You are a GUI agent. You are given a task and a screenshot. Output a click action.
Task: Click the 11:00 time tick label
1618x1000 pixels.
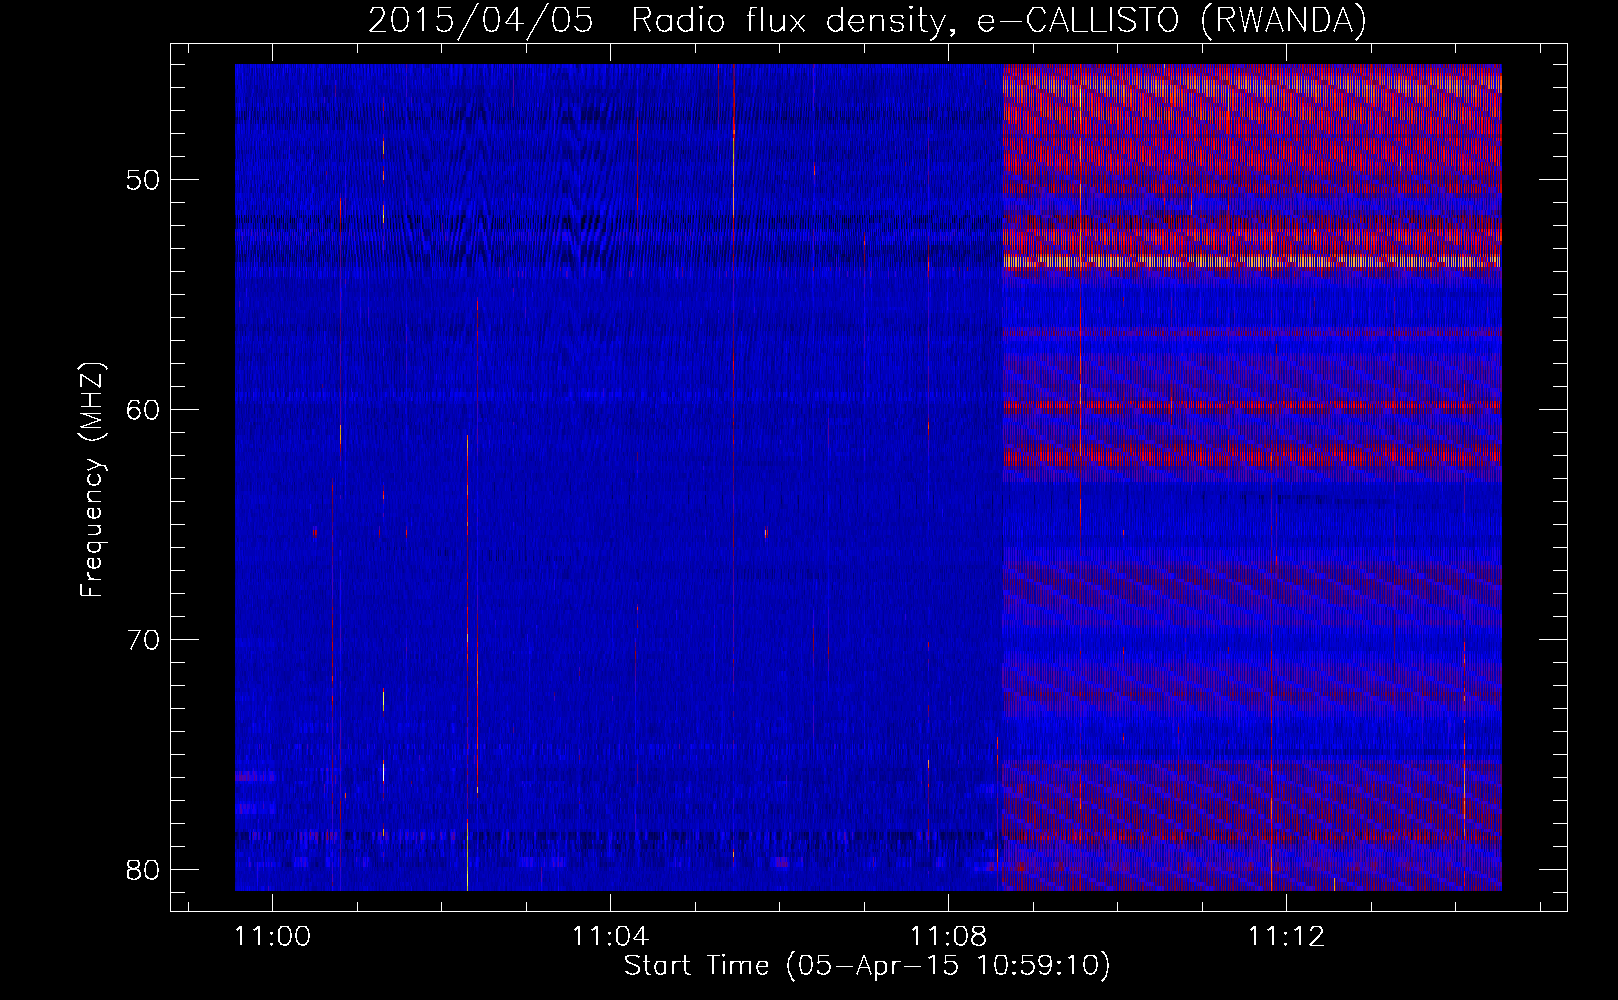pyautogui.click(x=272, y=938)
